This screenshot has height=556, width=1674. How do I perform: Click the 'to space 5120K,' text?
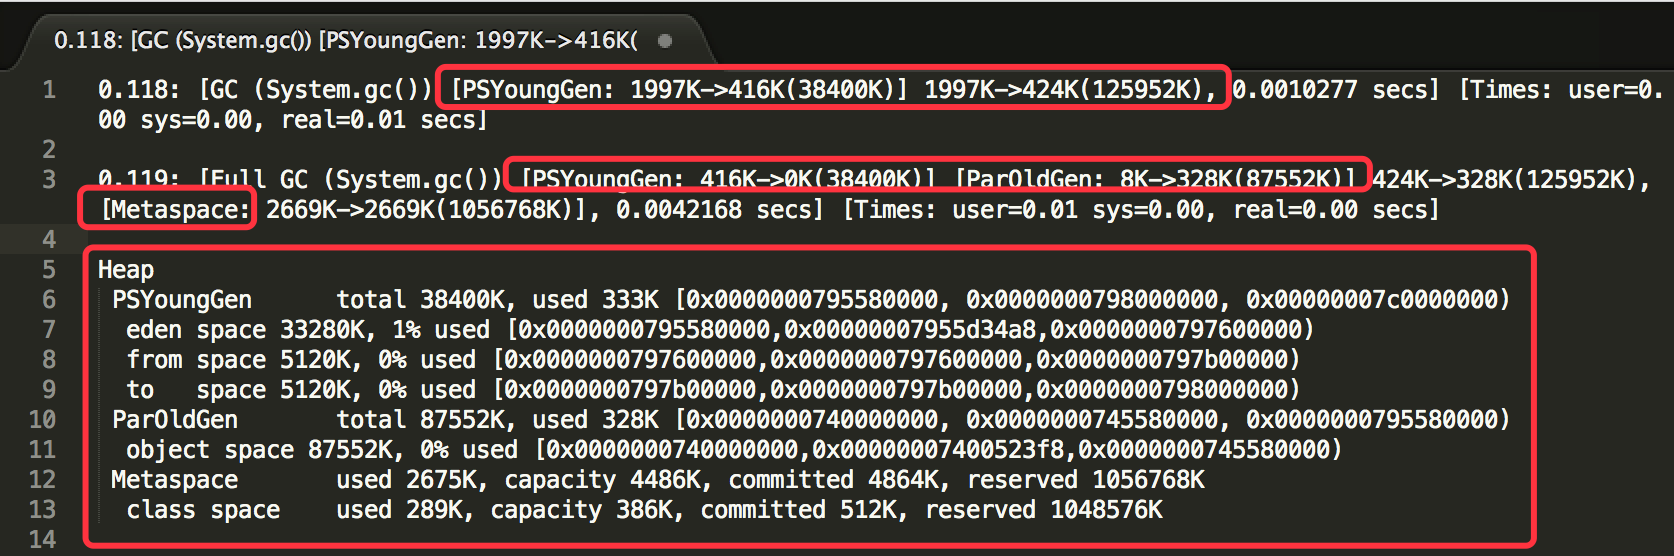coord(244,390)
